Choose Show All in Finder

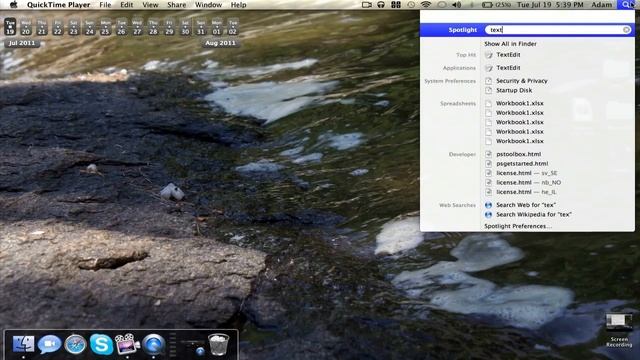[x=510, y=44]
